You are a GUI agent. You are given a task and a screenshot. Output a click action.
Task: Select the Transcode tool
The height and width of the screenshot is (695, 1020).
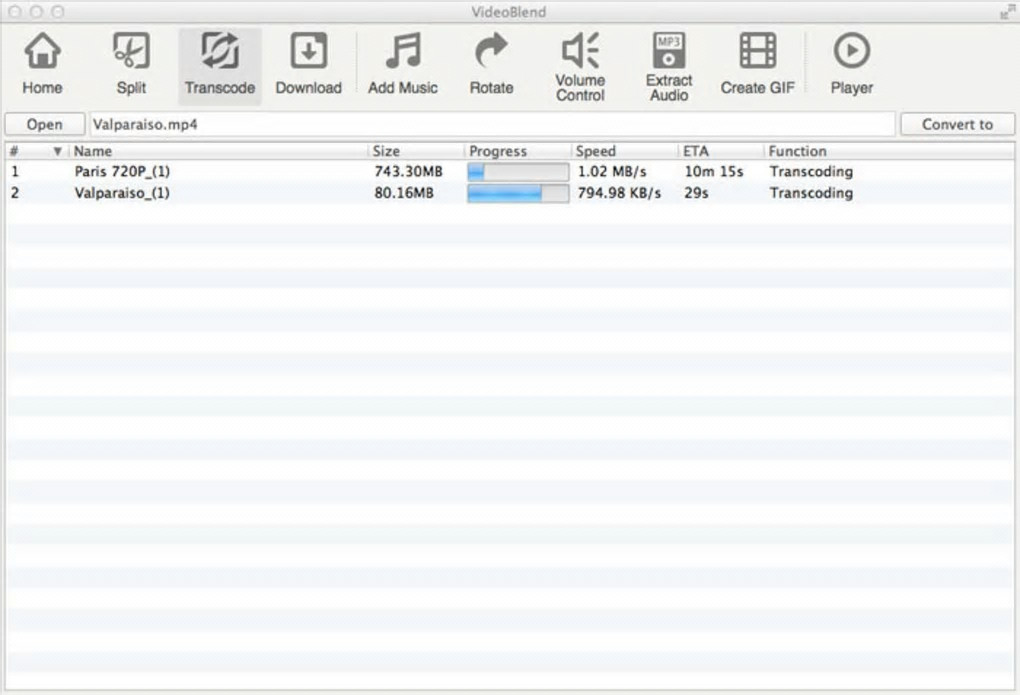click(220, 65)
